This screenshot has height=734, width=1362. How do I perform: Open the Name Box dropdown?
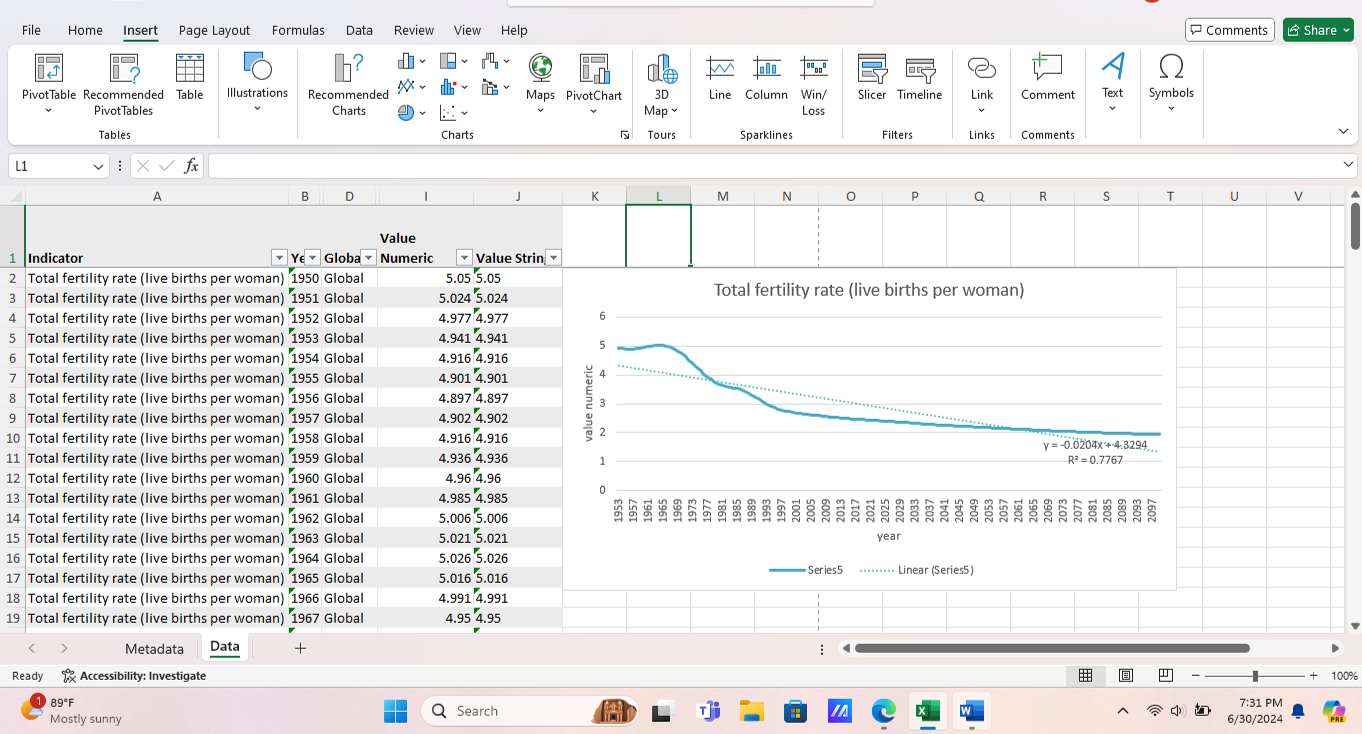click(x=98, y=166)
